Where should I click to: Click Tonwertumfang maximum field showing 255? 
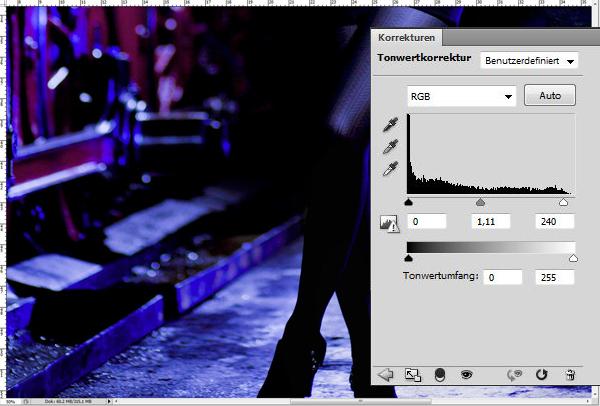(555, 277)
